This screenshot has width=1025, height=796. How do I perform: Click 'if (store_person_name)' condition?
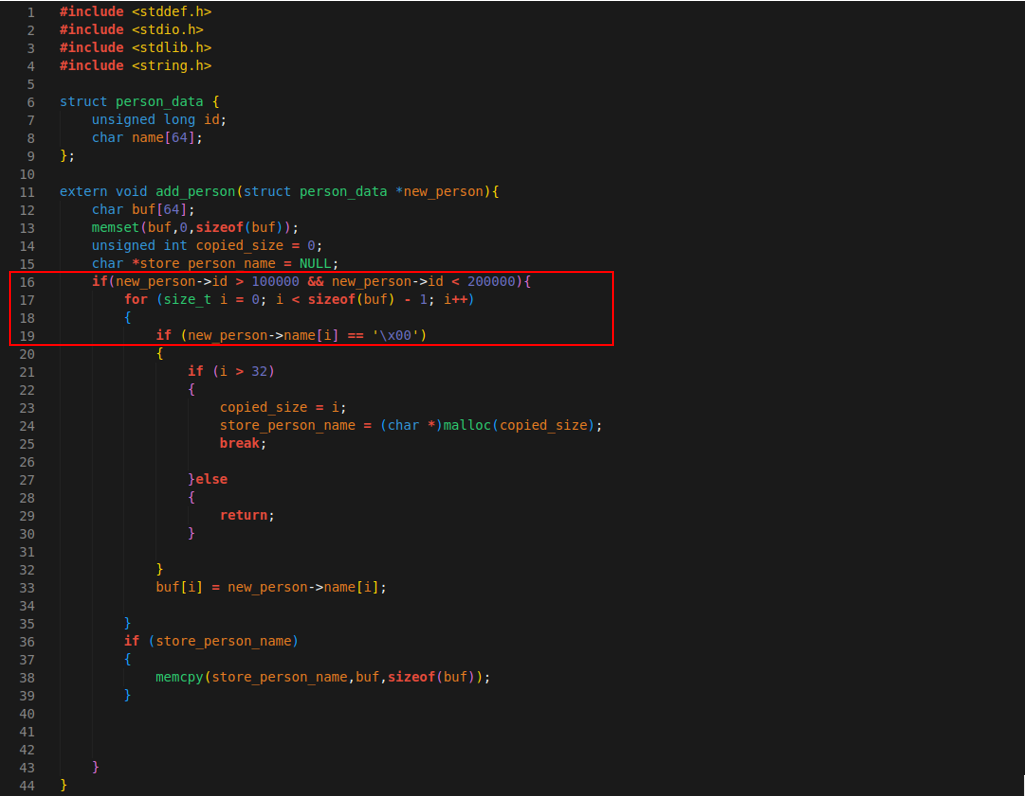click(211, 641)
